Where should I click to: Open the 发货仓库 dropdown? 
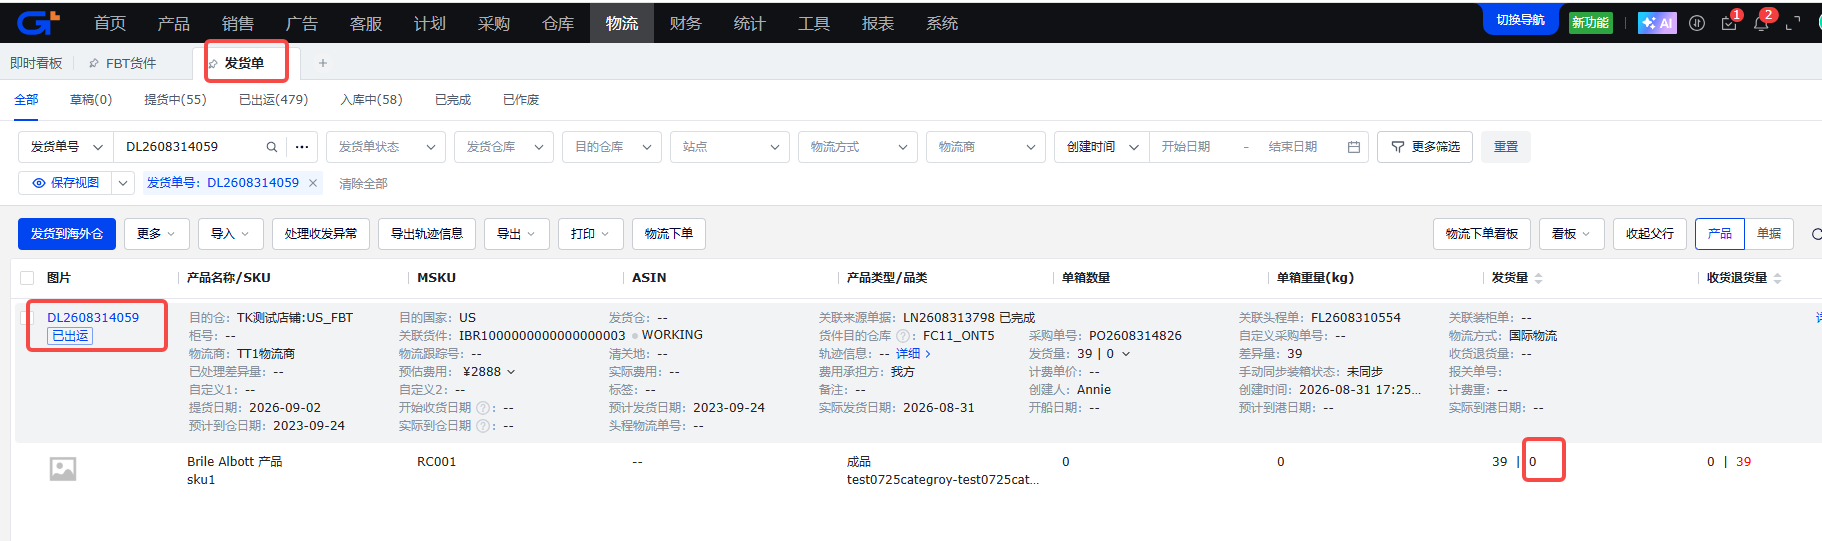(504, 147)
